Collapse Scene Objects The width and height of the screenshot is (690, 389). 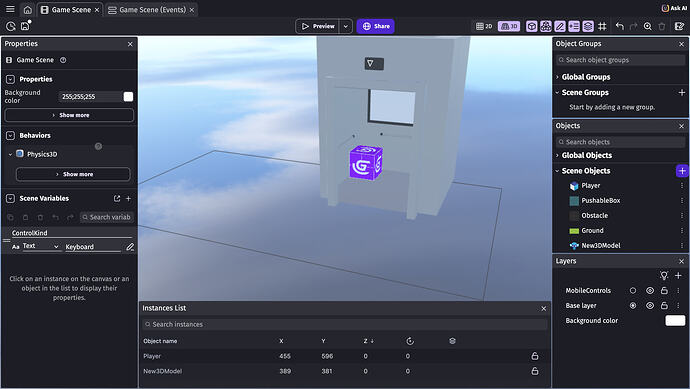[x=558, y=171]
